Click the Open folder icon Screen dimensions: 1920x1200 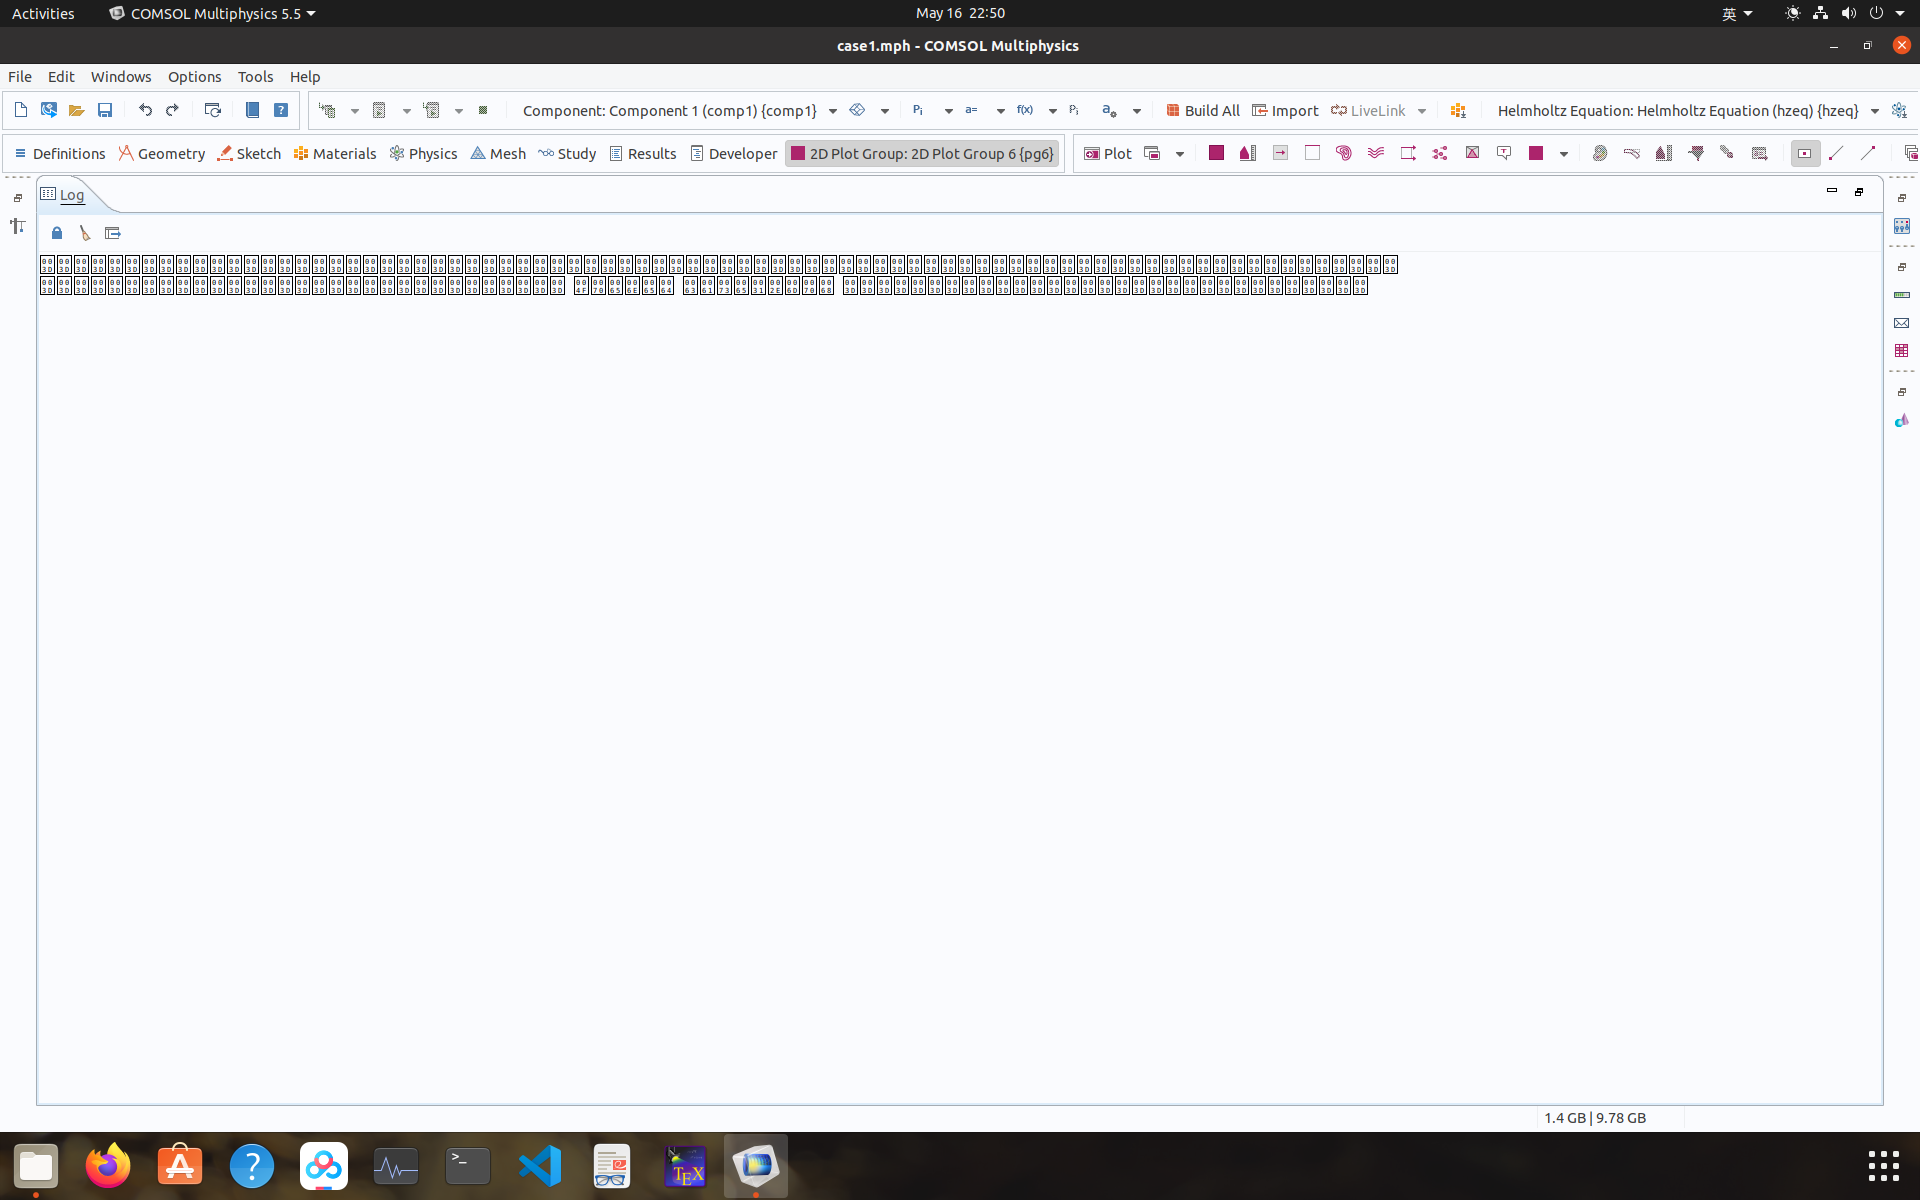[x=76, y=110]
